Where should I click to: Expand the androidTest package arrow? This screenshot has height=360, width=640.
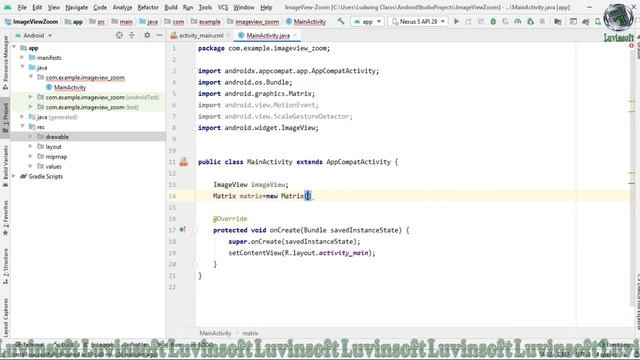click(x=30, y=97)
